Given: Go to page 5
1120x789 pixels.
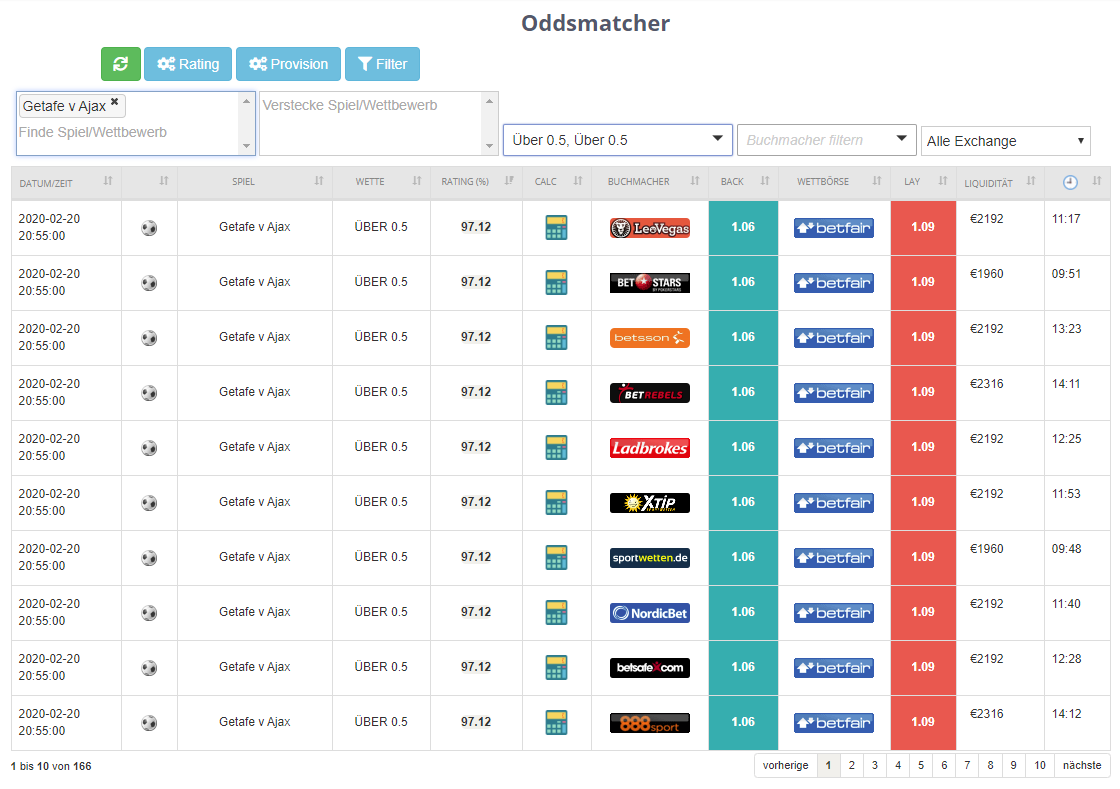Looking at the screenshot, I should (x=921, y=765).
